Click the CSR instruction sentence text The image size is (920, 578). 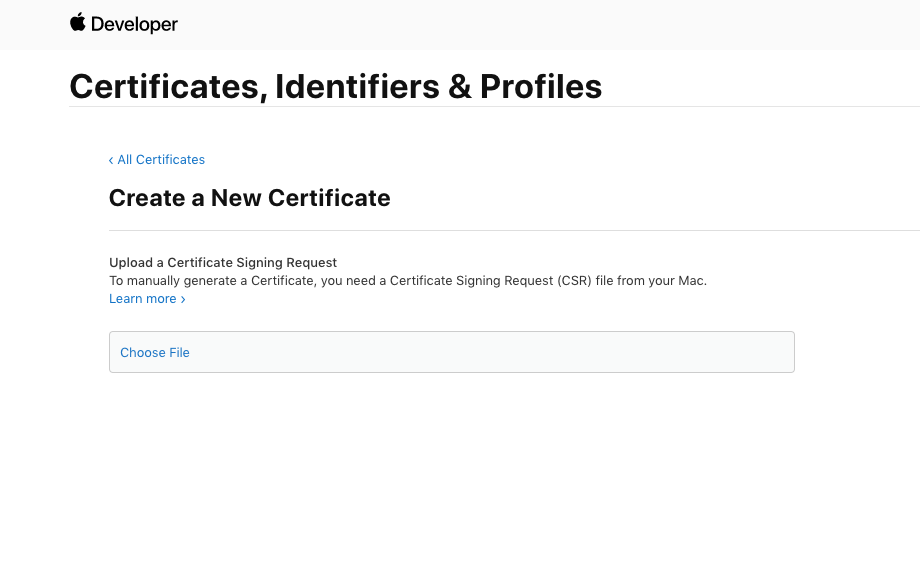[407, 281]
